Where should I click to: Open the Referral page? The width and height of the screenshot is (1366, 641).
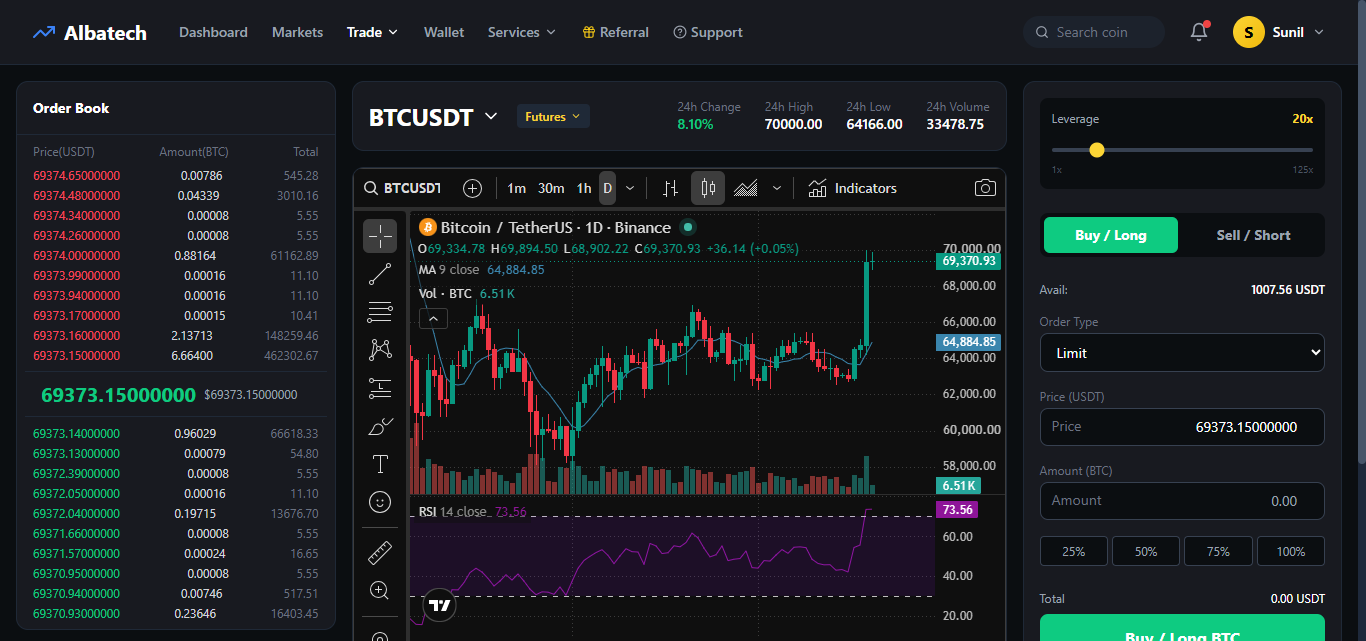point(616,32)
